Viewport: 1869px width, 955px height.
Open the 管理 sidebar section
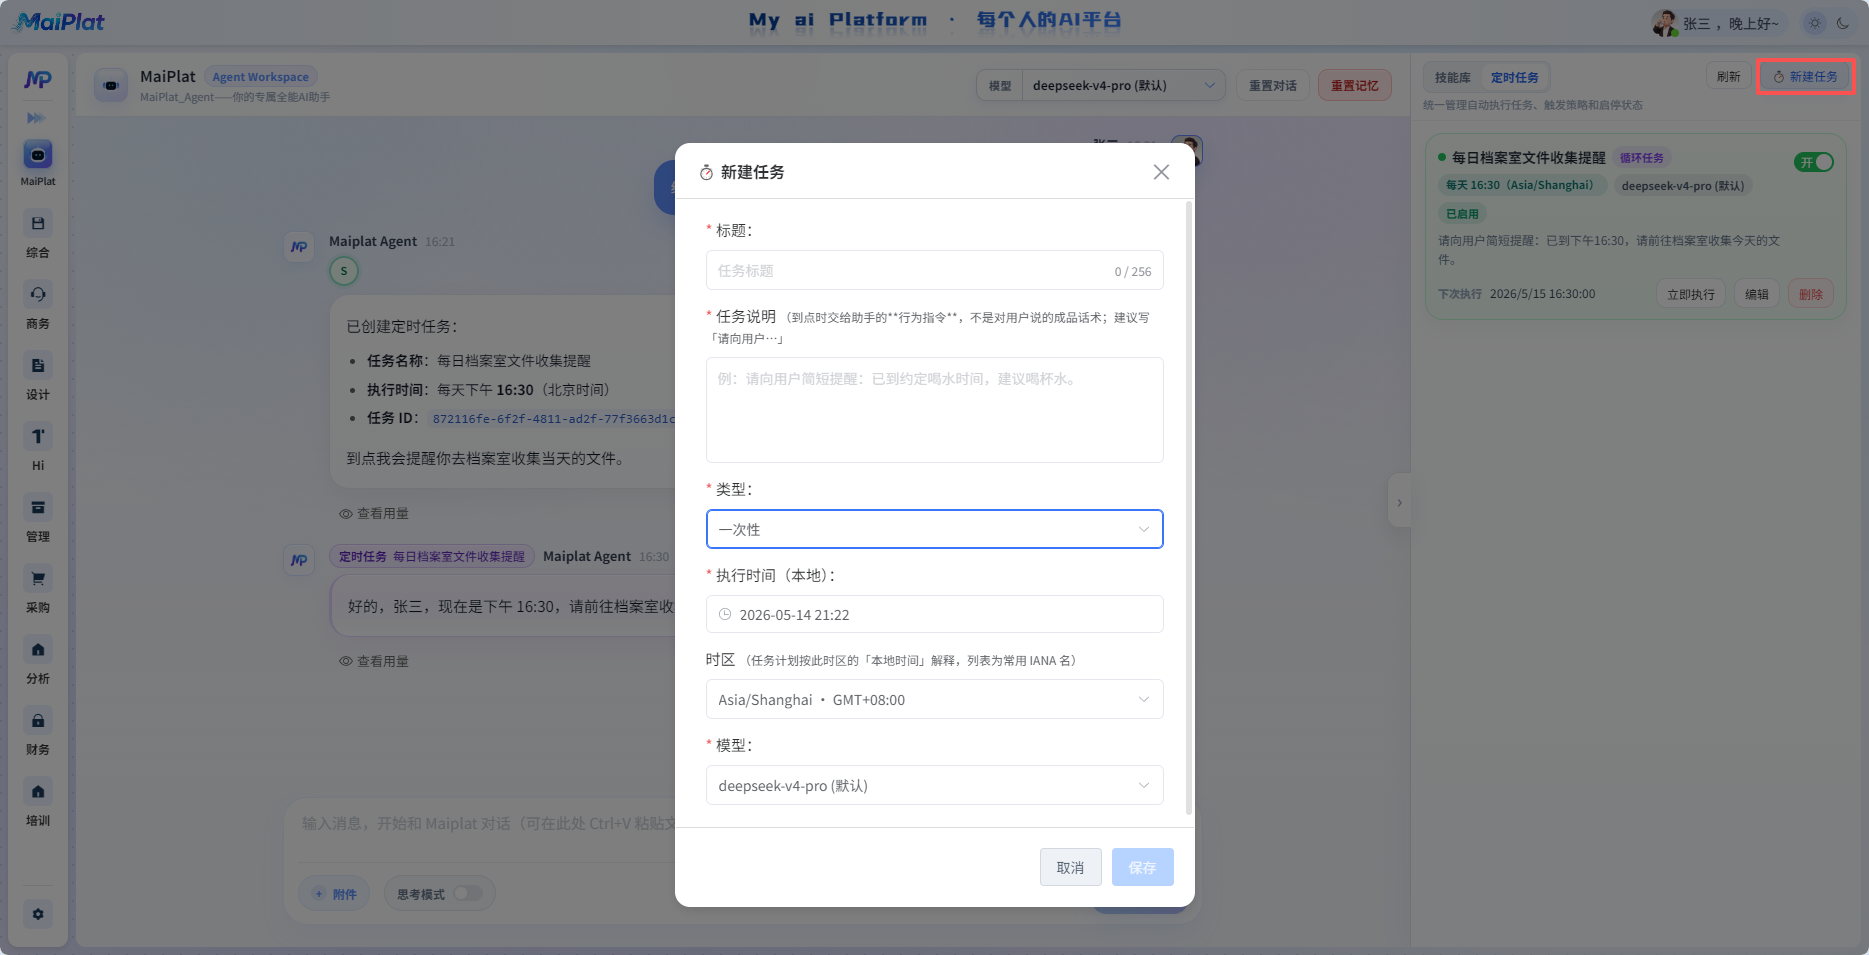(38, 518)
